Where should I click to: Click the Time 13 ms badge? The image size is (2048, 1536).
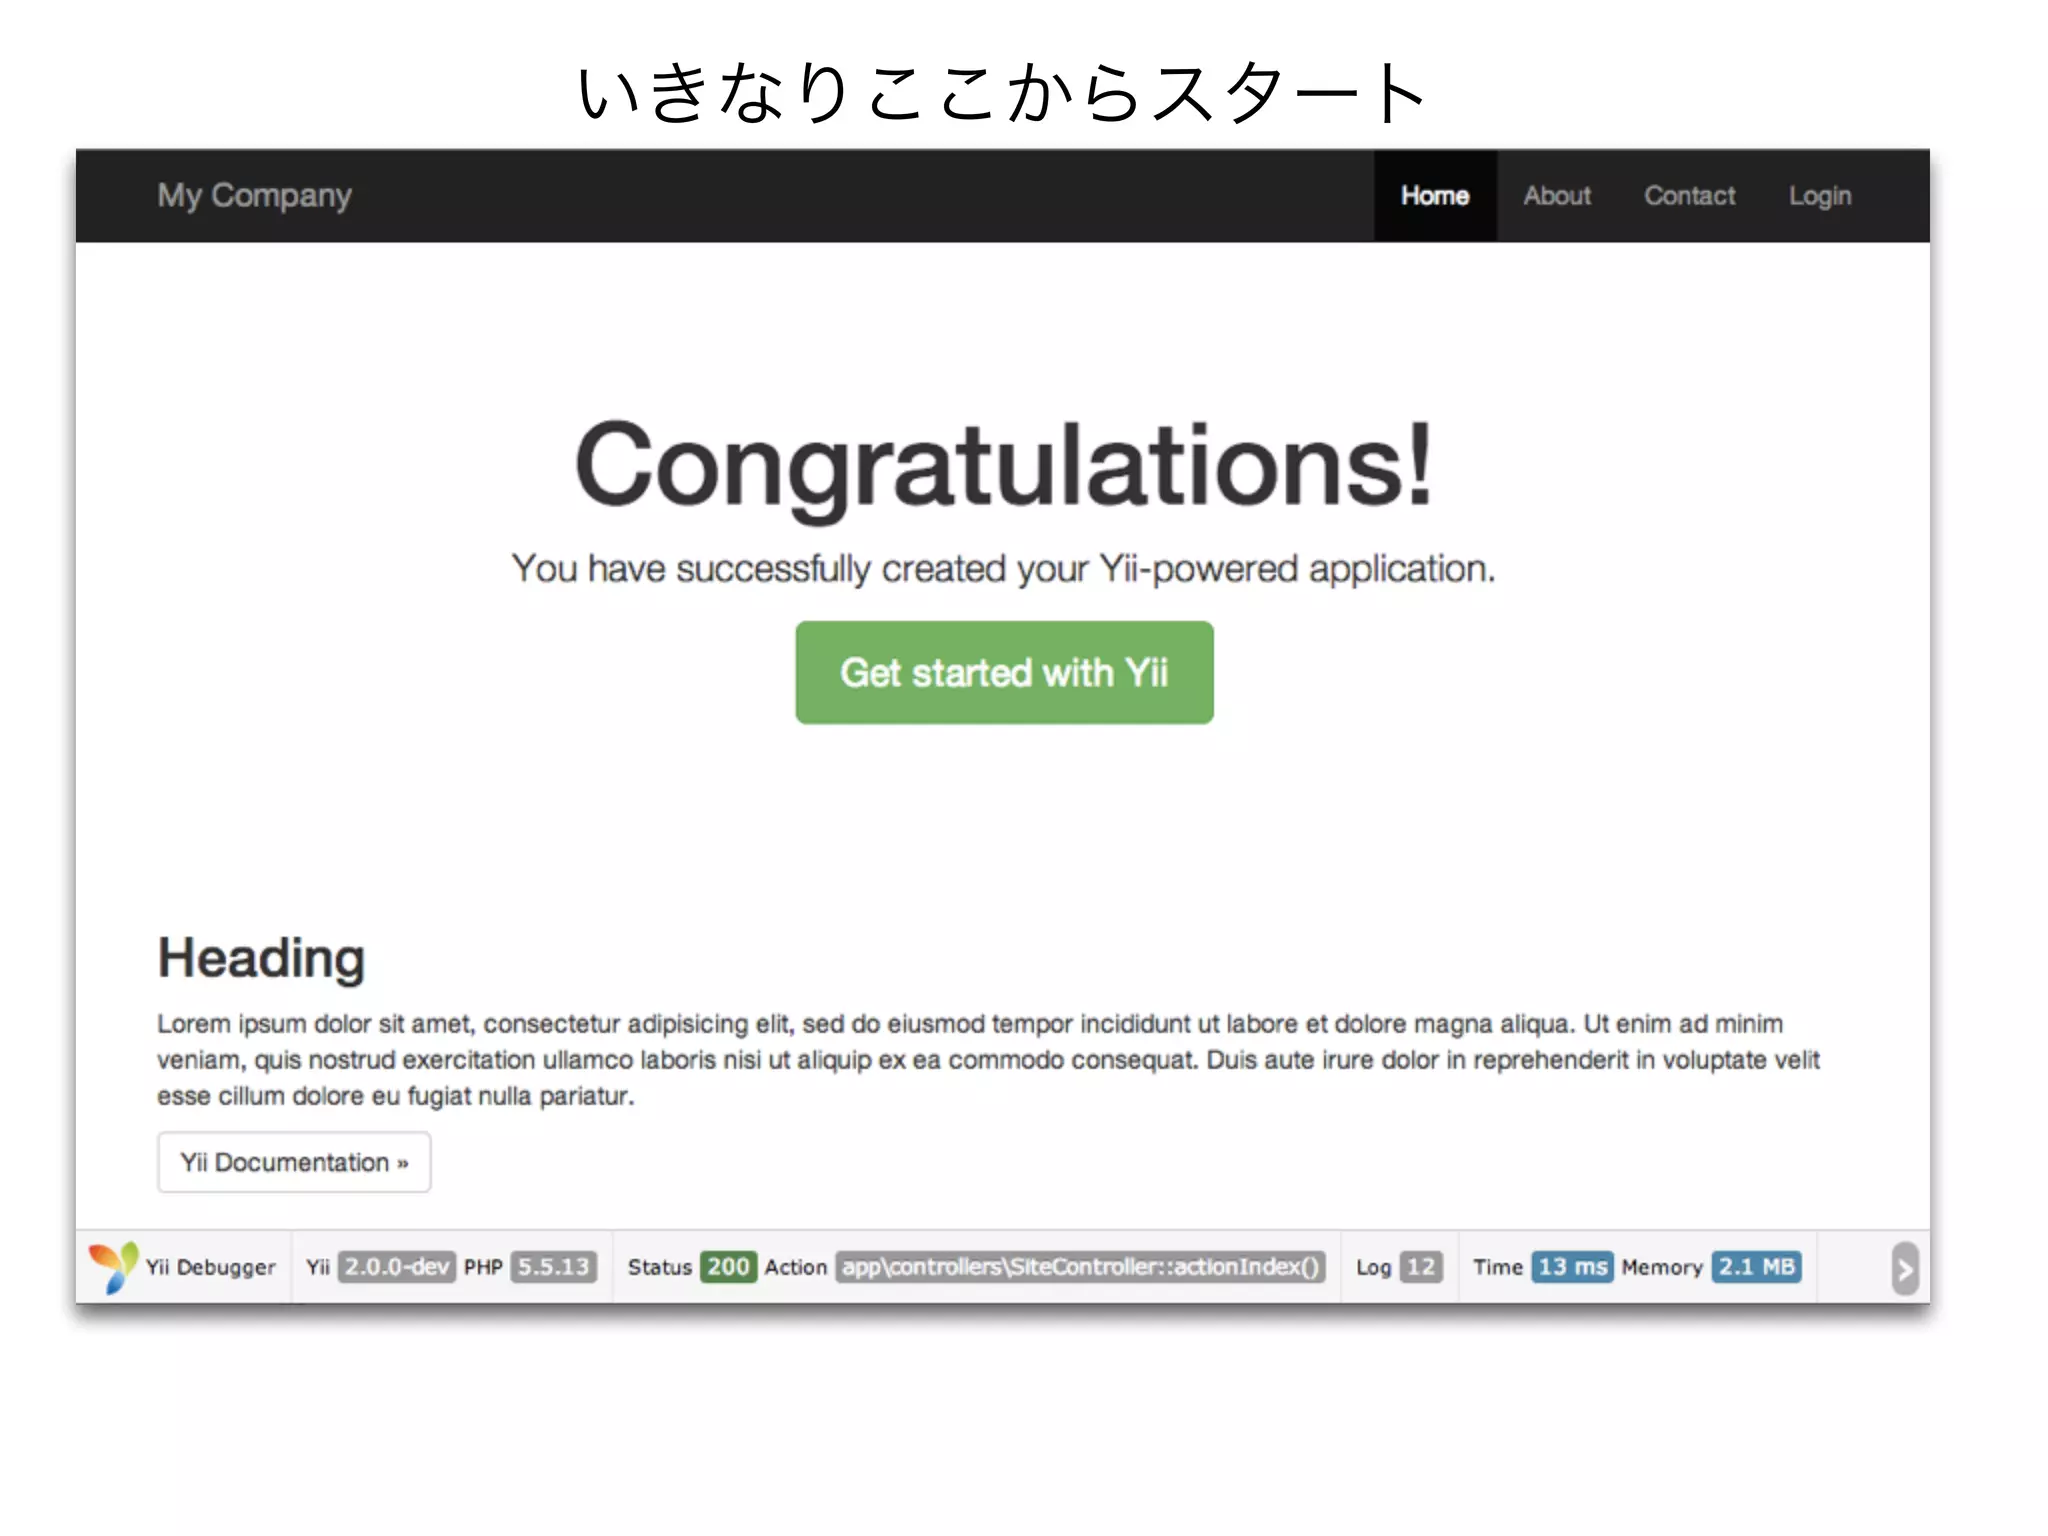click(1572, 1267)
